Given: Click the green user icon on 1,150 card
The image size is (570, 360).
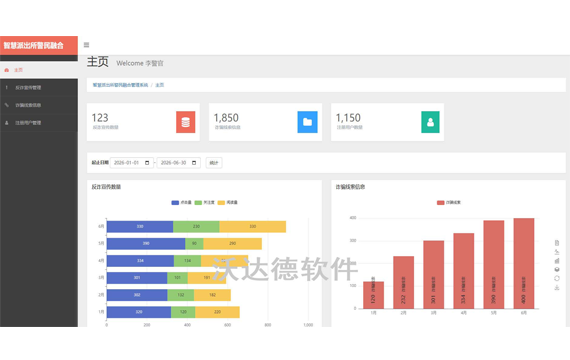Looking at the screenshot, I should (430, 122).
